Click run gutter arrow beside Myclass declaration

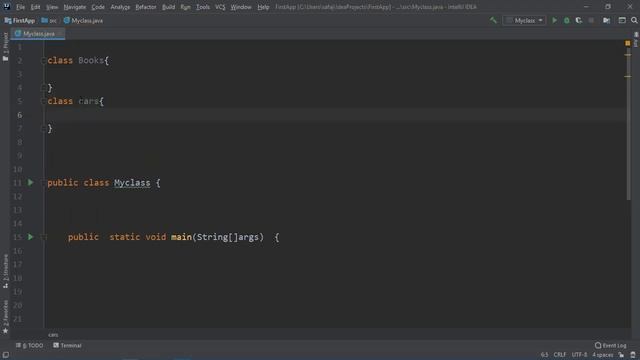(31, 182)
